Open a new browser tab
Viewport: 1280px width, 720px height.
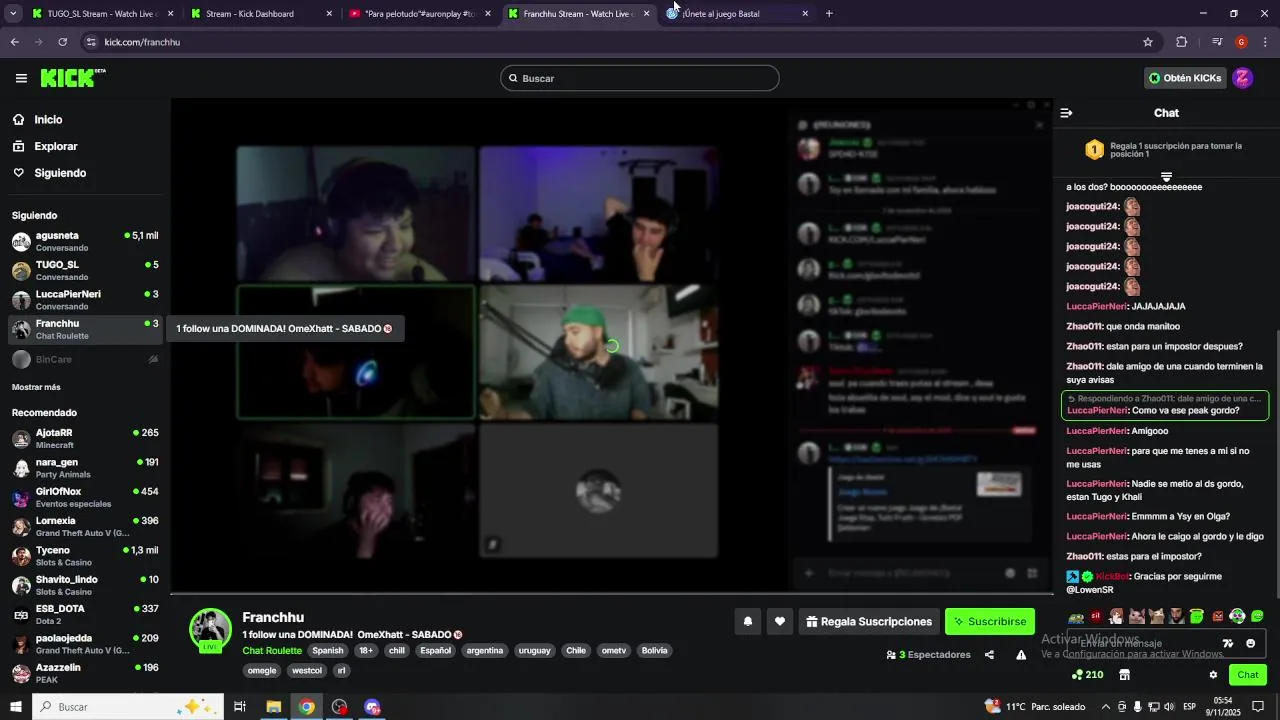tap(829, 14)
